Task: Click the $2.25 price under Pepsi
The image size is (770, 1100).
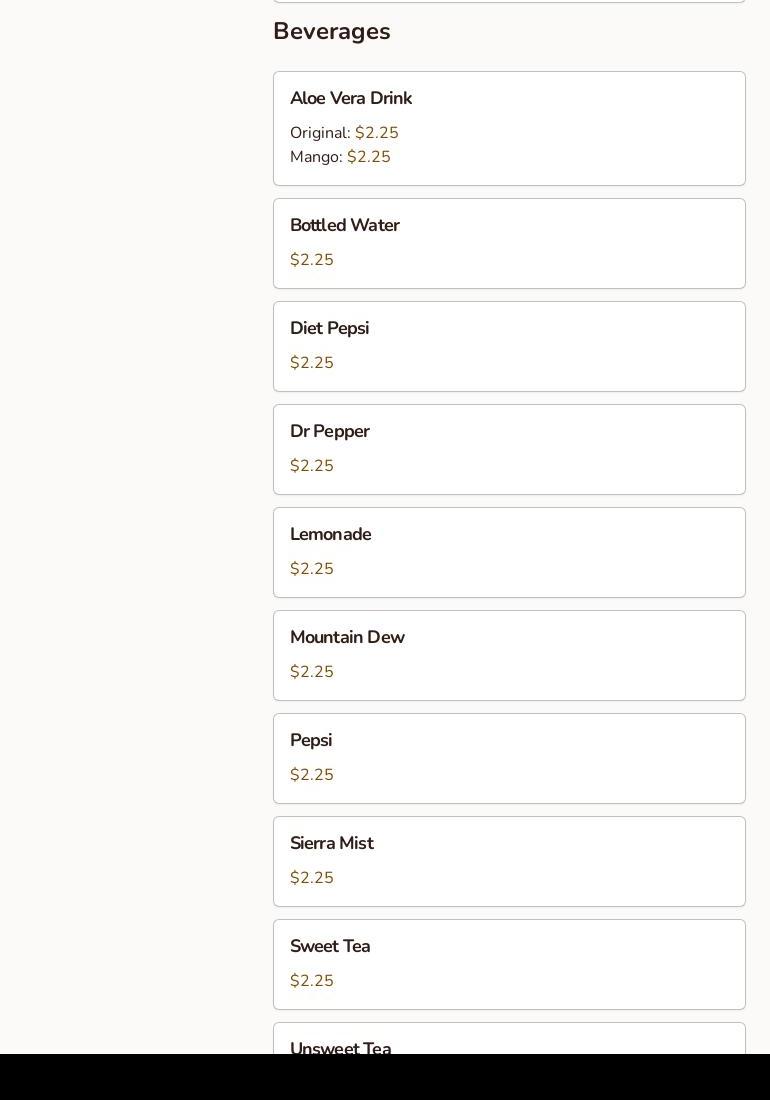Action: pos(312,775)
